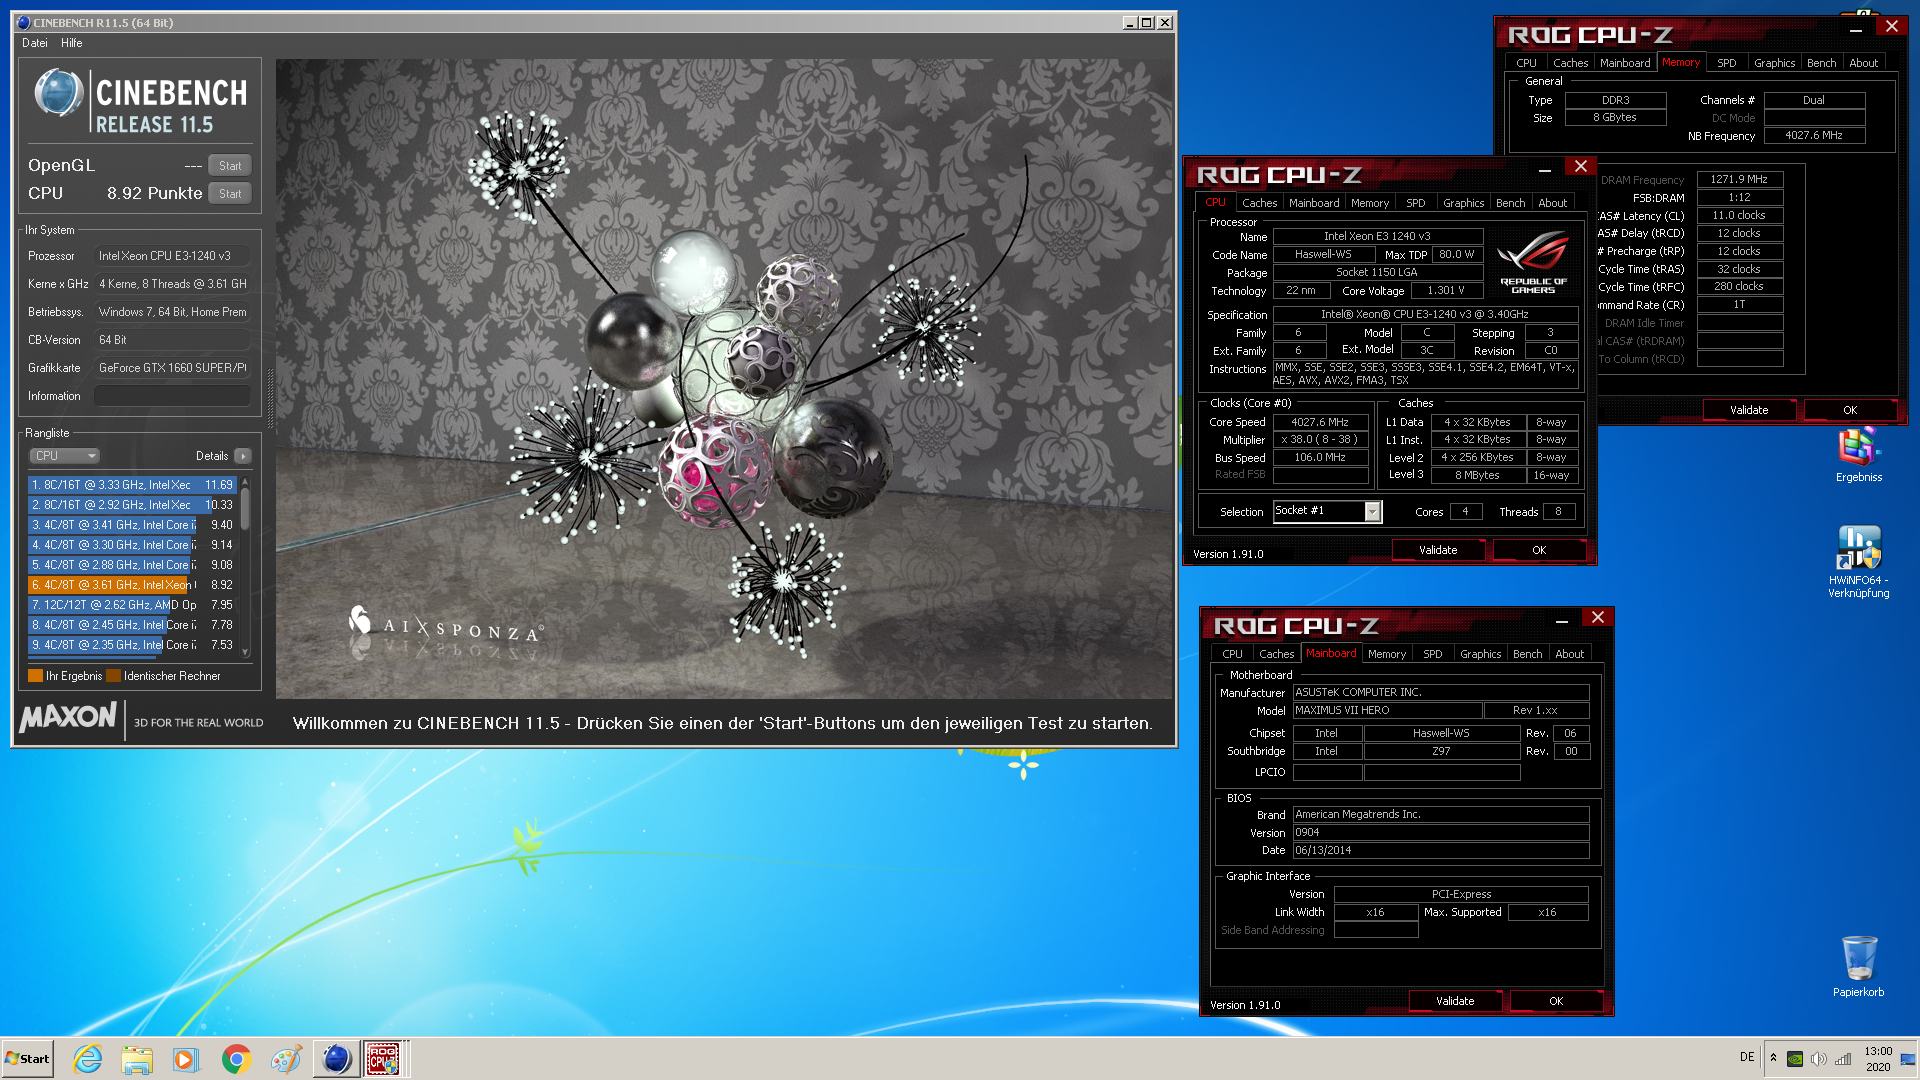Image resolution: width=1920 pixels, height=1080 pixels.
Task: Switch to Bench tab in CPU-Z CPU window
Action: pos(1510,203)
